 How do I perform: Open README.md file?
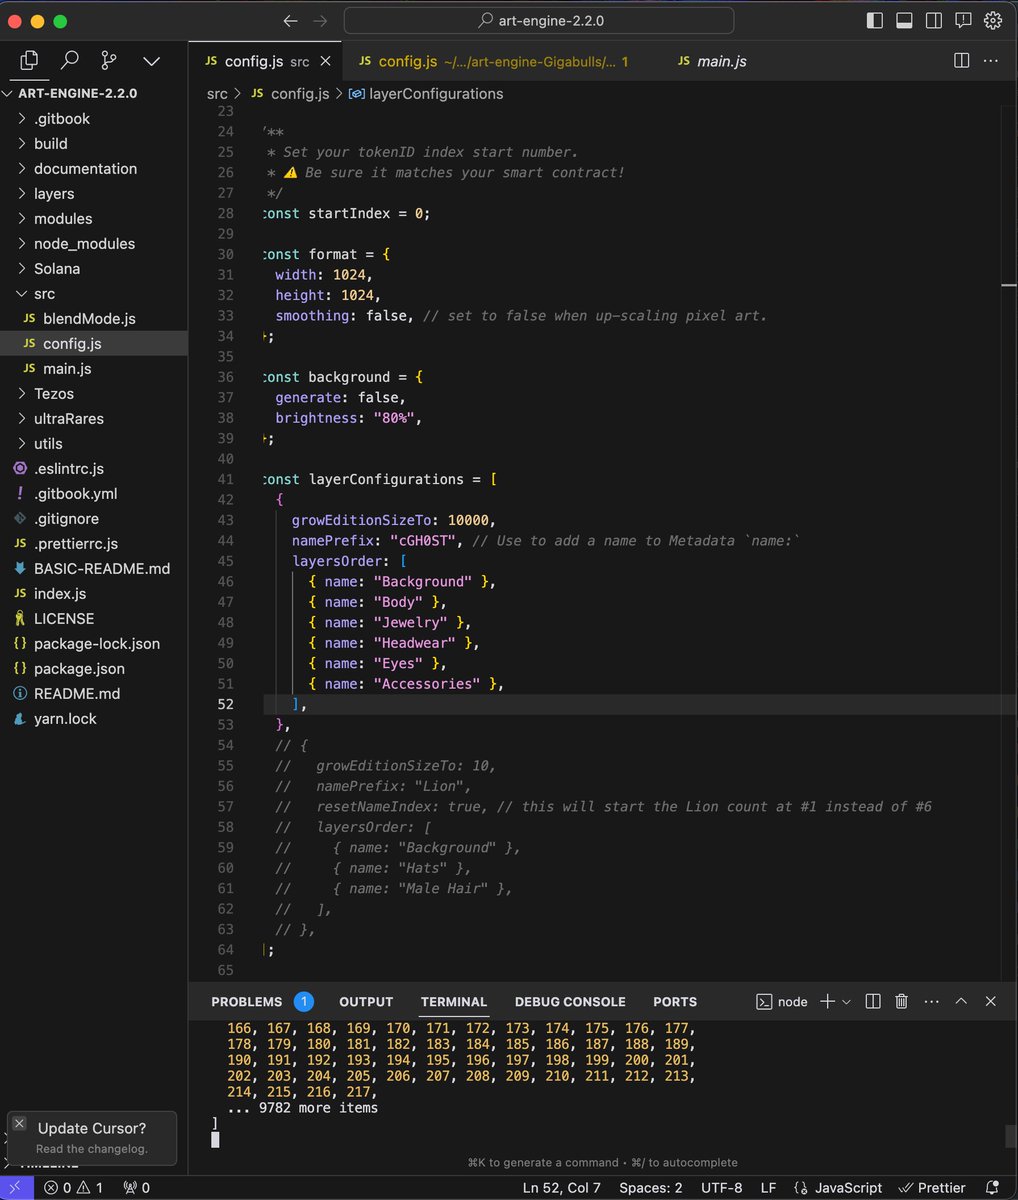94,693
